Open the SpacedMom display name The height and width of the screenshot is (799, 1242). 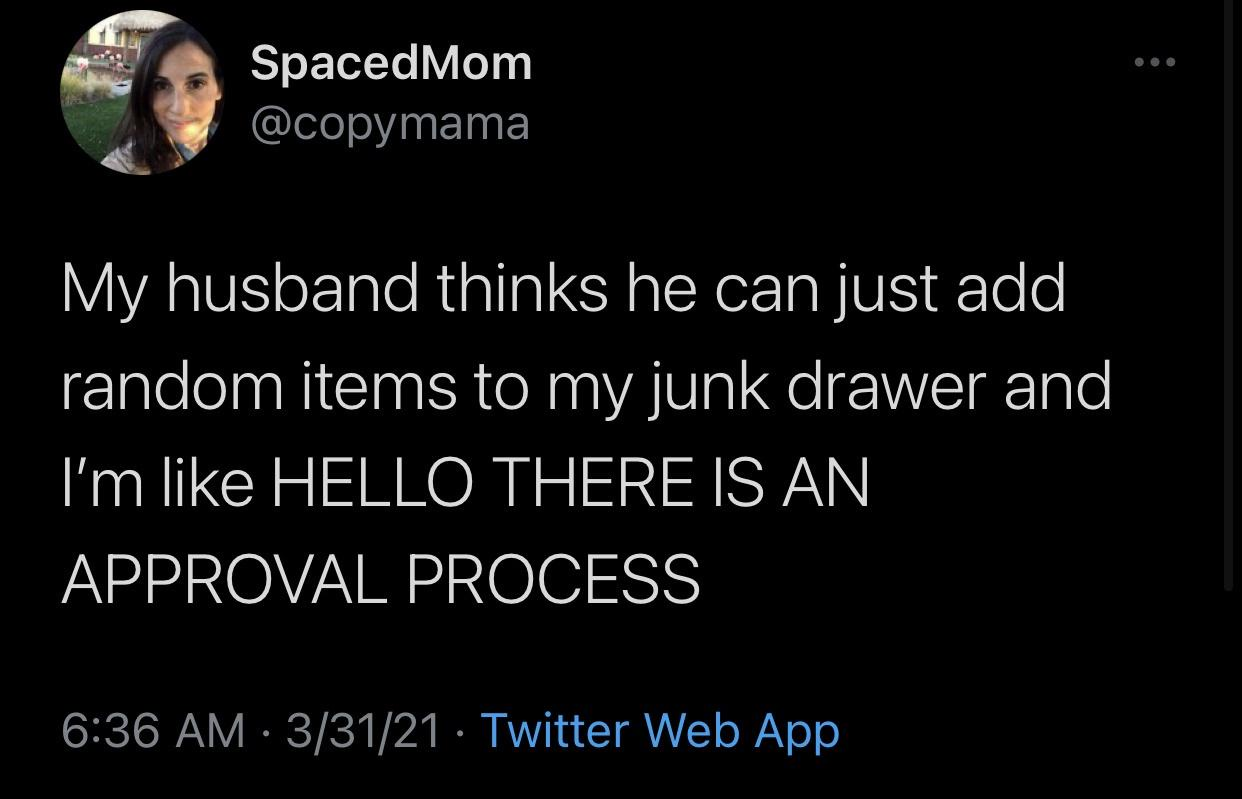point(390,63)
